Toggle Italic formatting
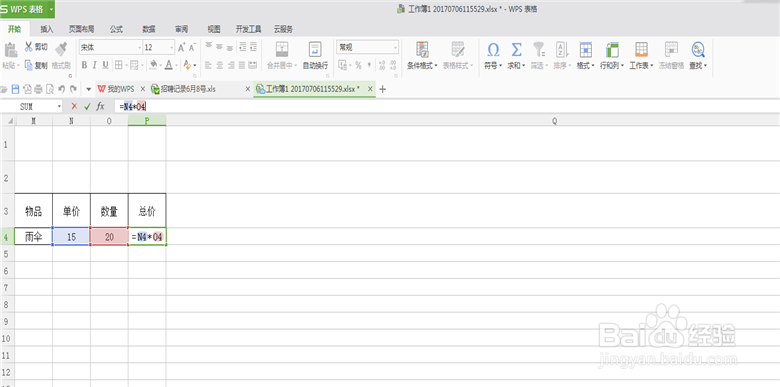 (95, 65)
